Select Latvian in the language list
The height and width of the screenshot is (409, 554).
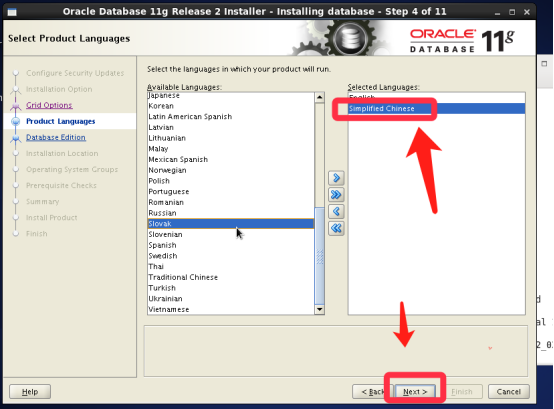point(231,127)
